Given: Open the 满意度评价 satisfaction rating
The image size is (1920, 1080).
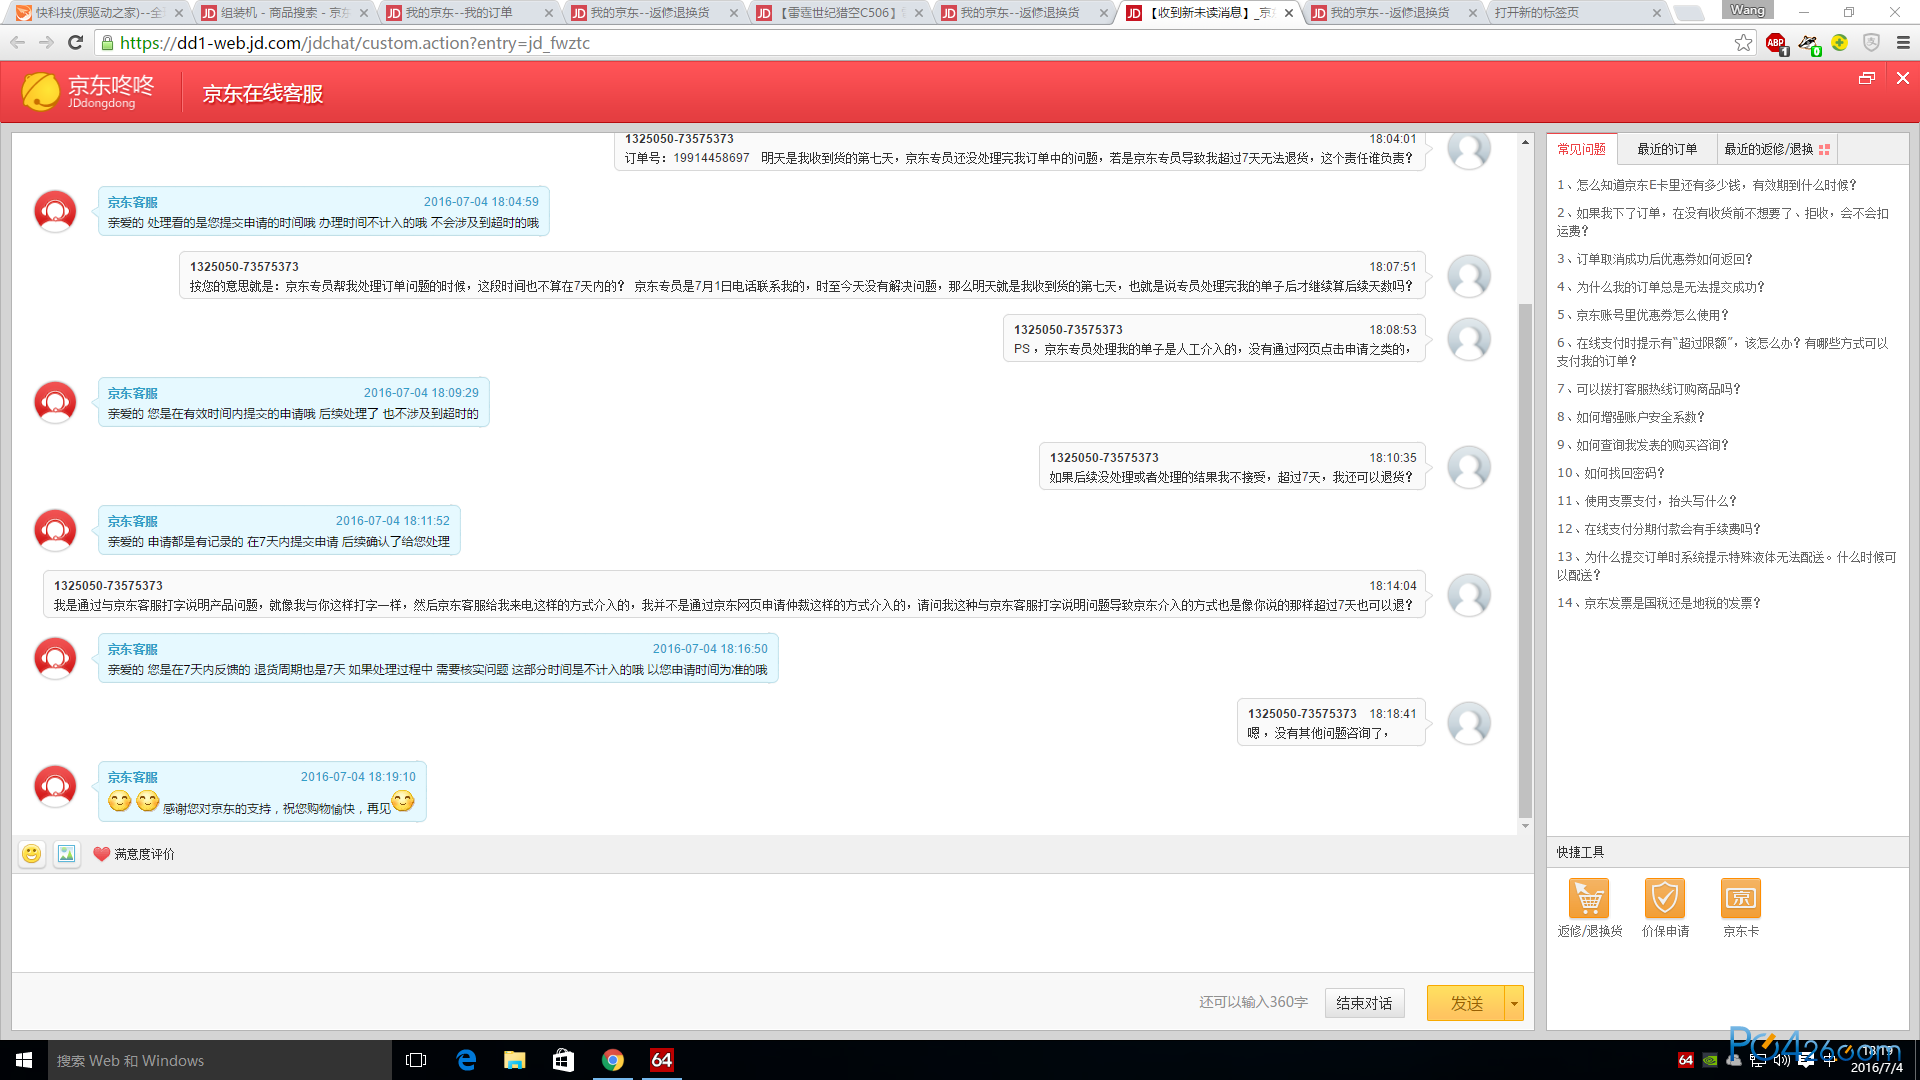Looking at the screenshot, I should tap(134, 854).
